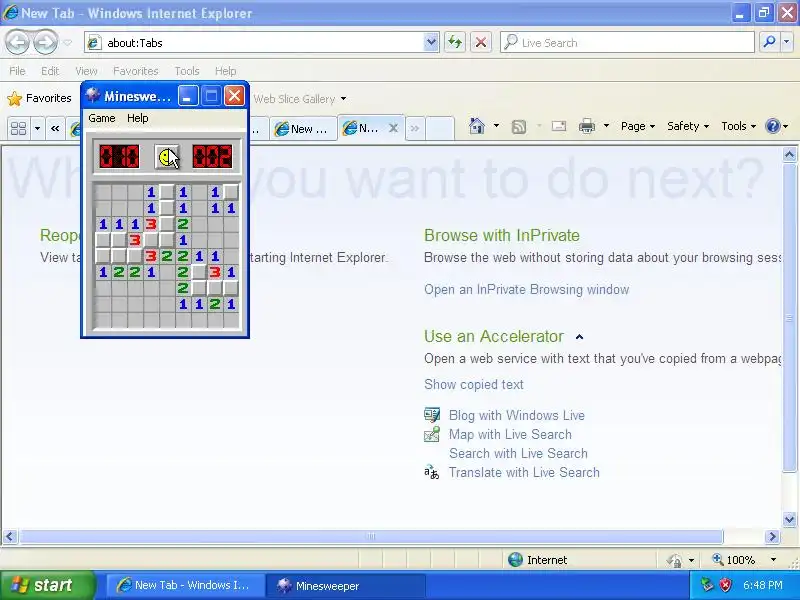Click the zoom magnifier icon in status bar
Screen dimensions: 800x600
point(718,559)
